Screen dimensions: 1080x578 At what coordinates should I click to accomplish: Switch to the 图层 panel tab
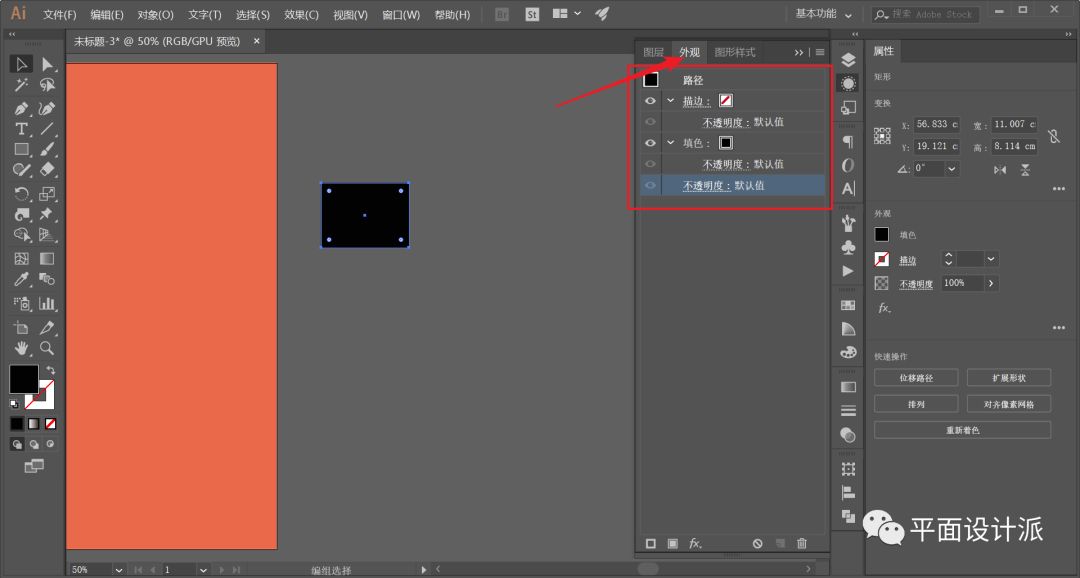(653, 52)
